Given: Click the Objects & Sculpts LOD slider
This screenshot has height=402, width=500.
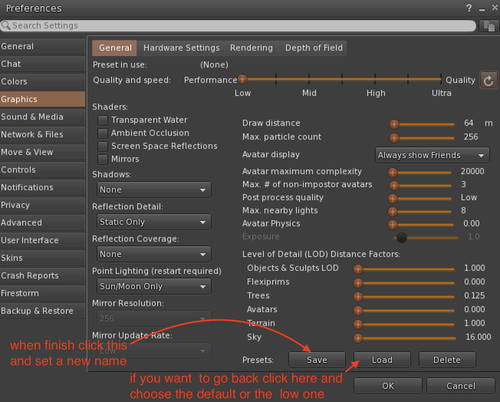Looking at the screenshot, I should 404,269.
